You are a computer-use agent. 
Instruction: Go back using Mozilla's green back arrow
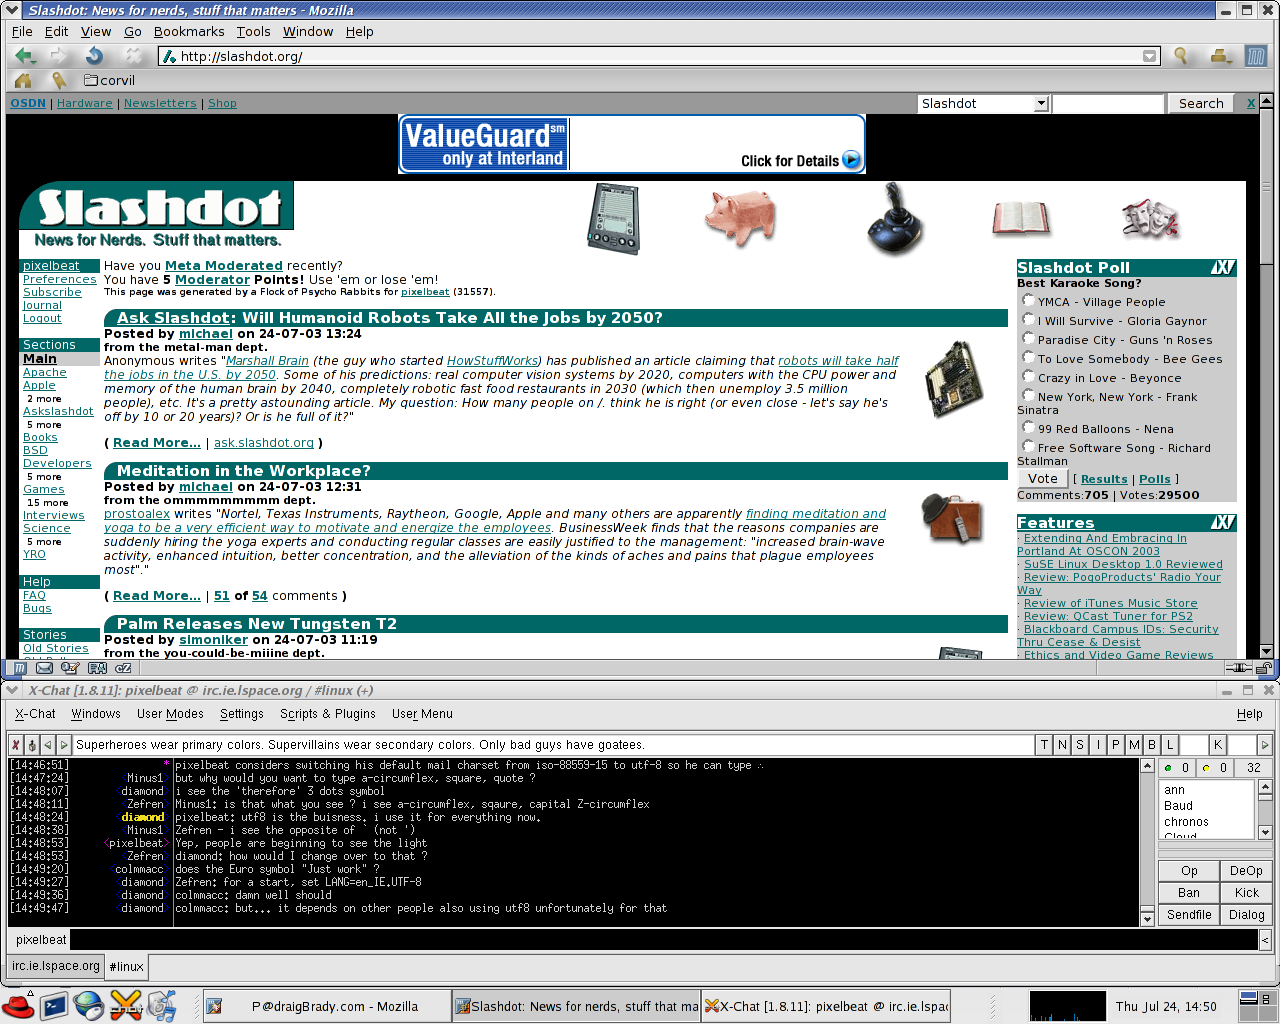[25, 56]
